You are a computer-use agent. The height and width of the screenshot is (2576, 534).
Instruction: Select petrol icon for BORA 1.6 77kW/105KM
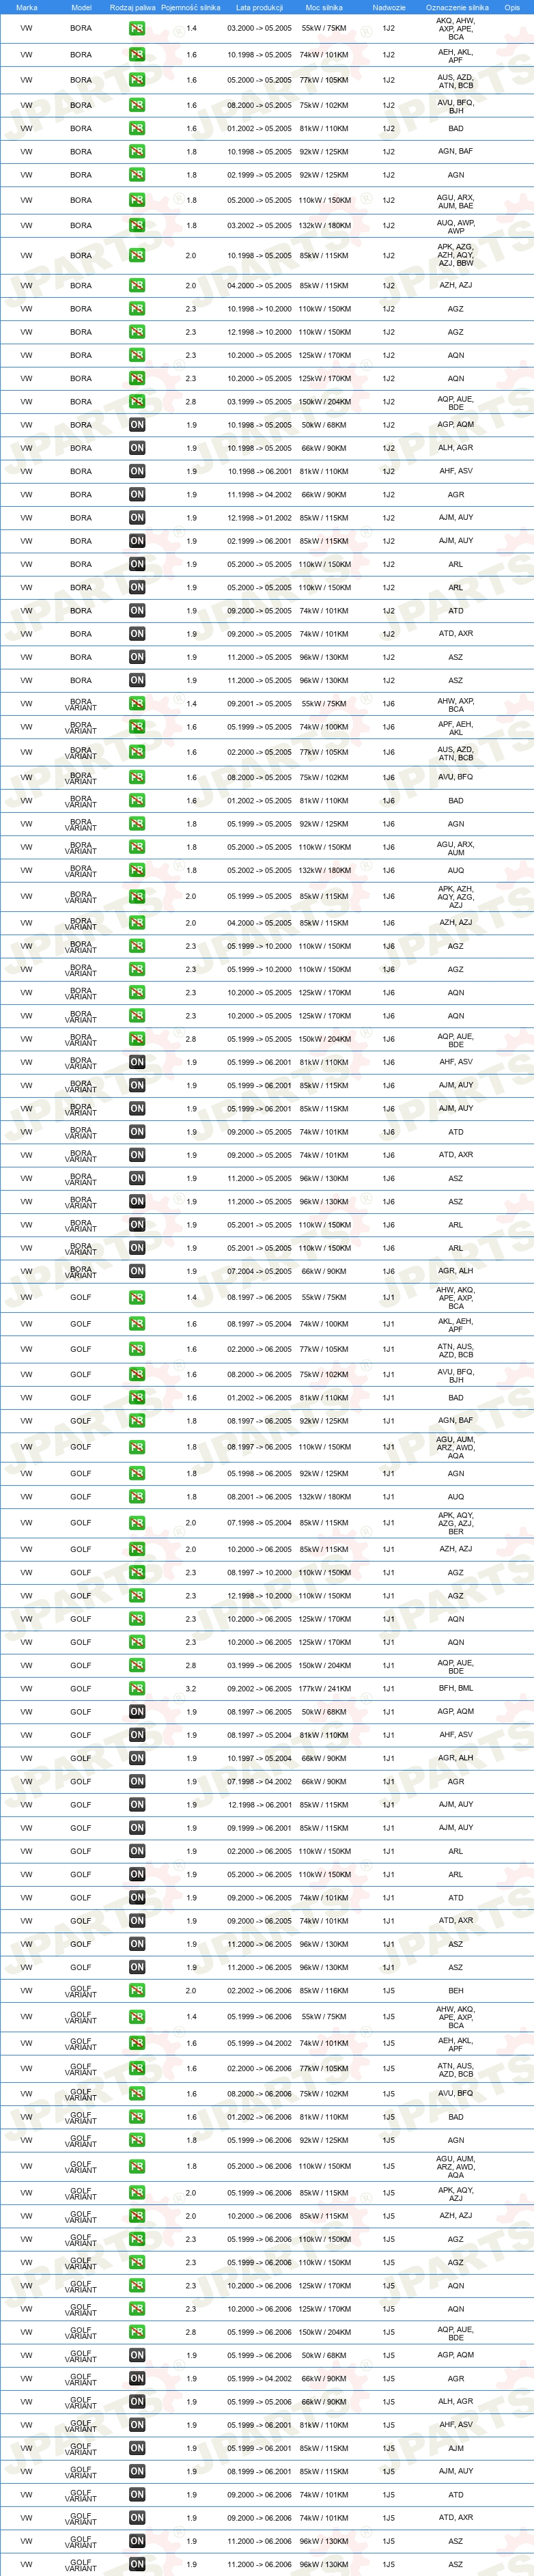coord(137,80)
